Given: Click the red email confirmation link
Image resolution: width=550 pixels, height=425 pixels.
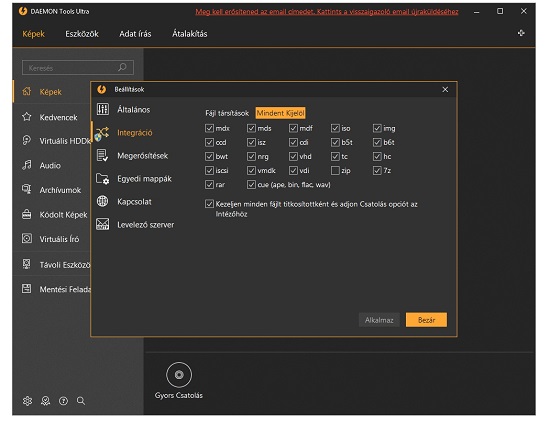Looking at the screenshot, I should point(327,12).
